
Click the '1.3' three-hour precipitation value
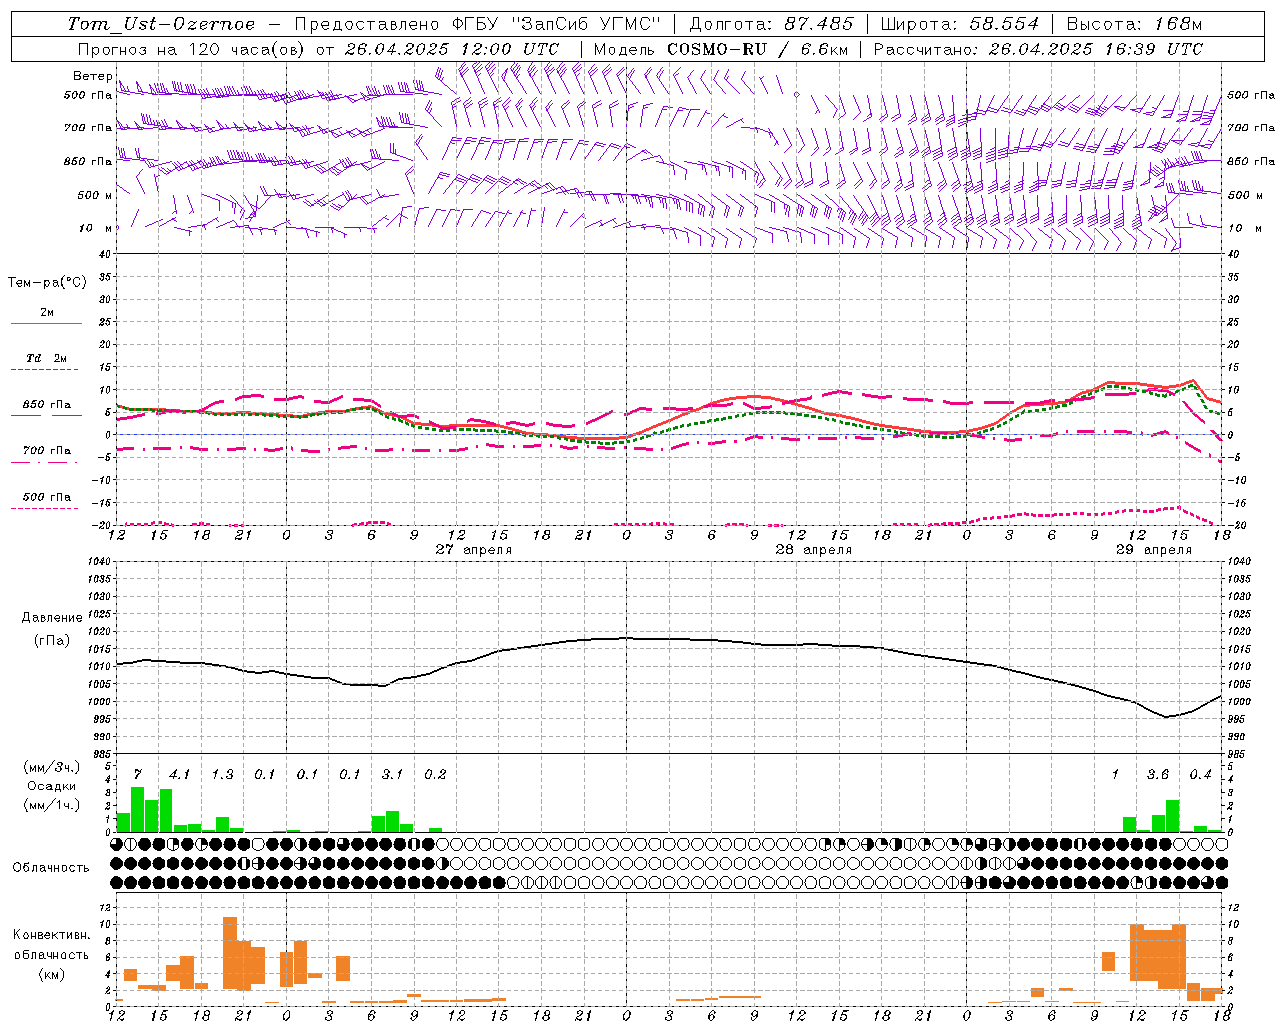pos(222,775)
